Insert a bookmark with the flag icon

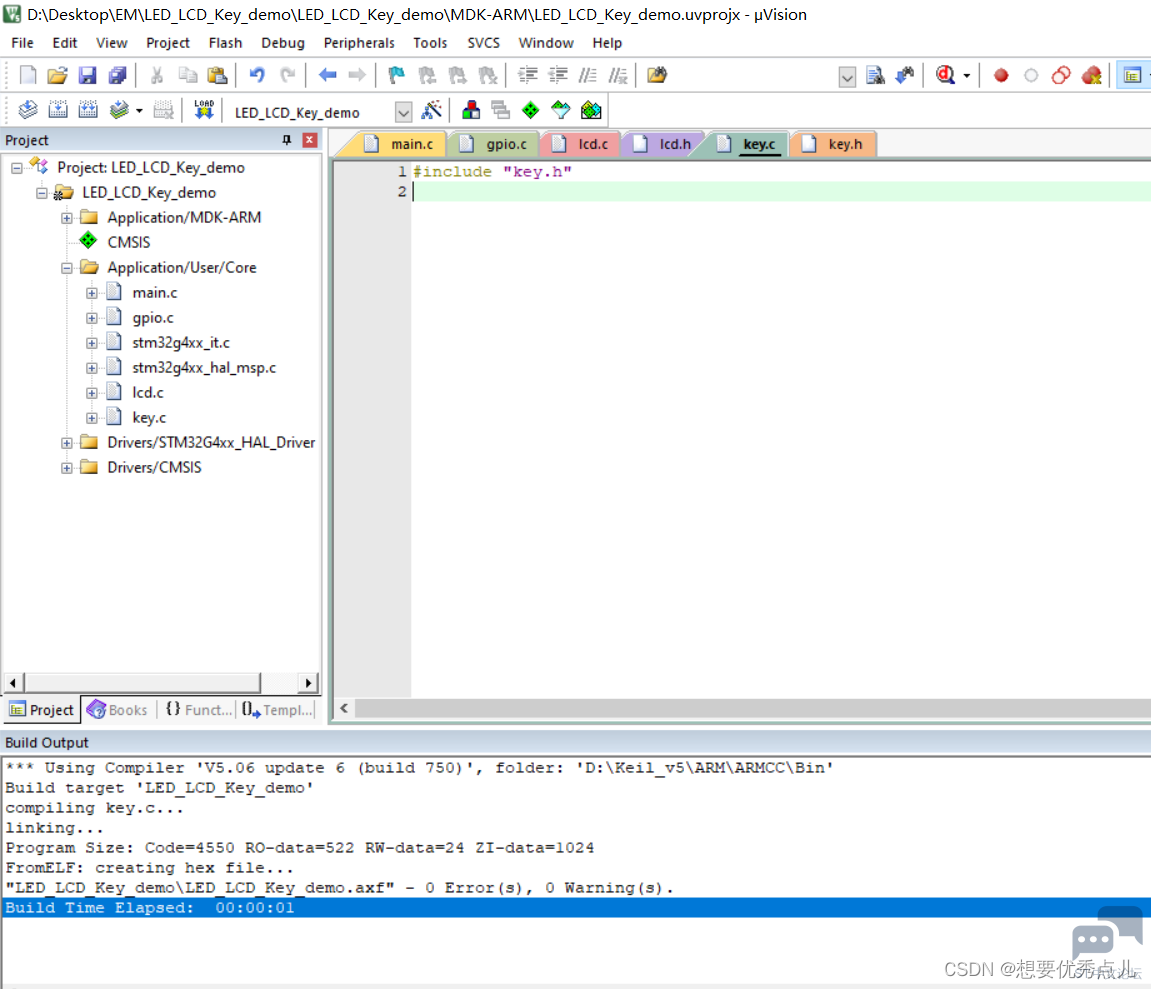[396, 75]
